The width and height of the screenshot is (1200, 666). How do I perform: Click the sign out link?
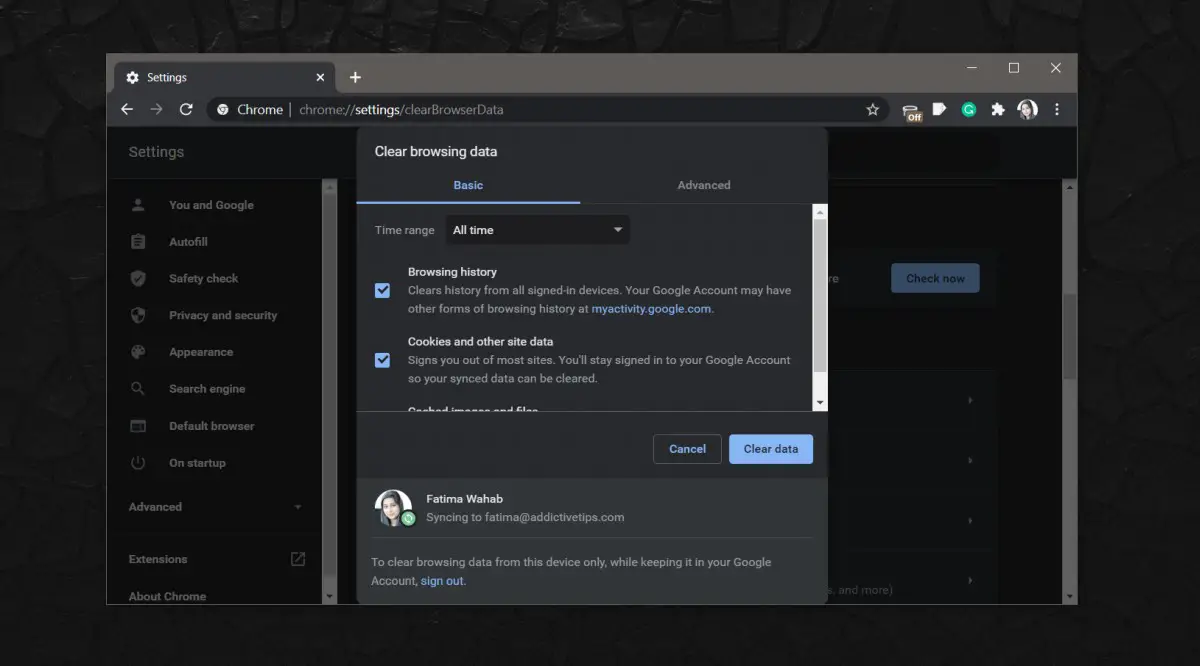[442, 581]
